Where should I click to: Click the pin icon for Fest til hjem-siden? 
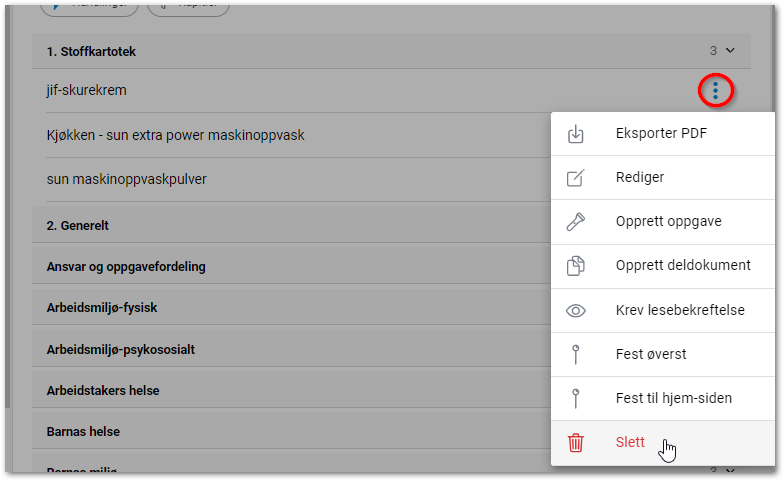pyautogui.click(x=576, y=399)
